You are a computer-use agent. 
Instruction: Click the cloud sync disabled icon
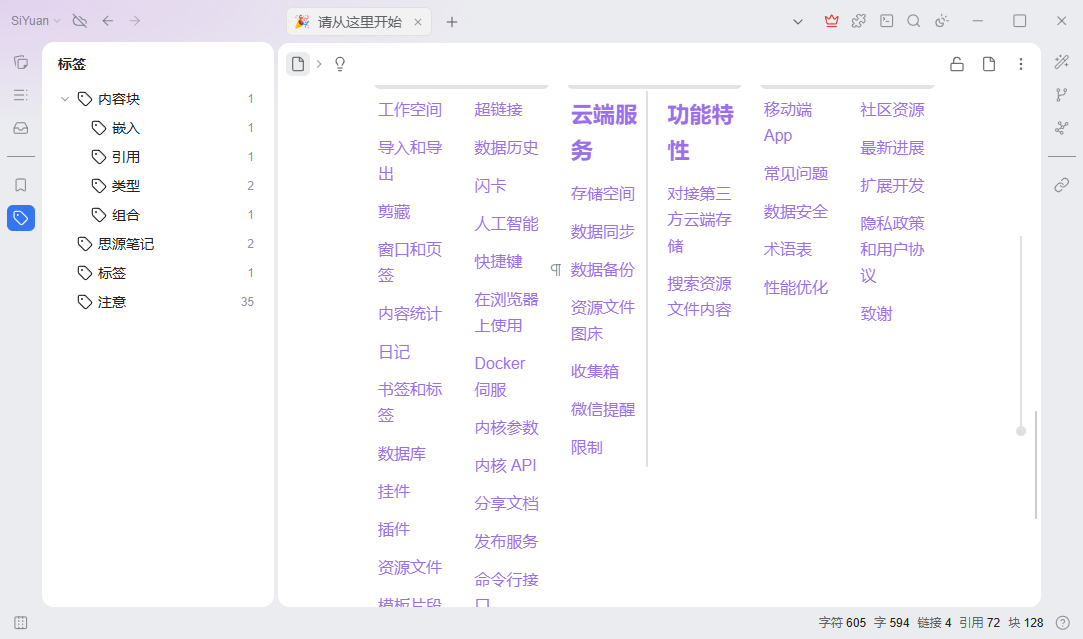point(79,21)
